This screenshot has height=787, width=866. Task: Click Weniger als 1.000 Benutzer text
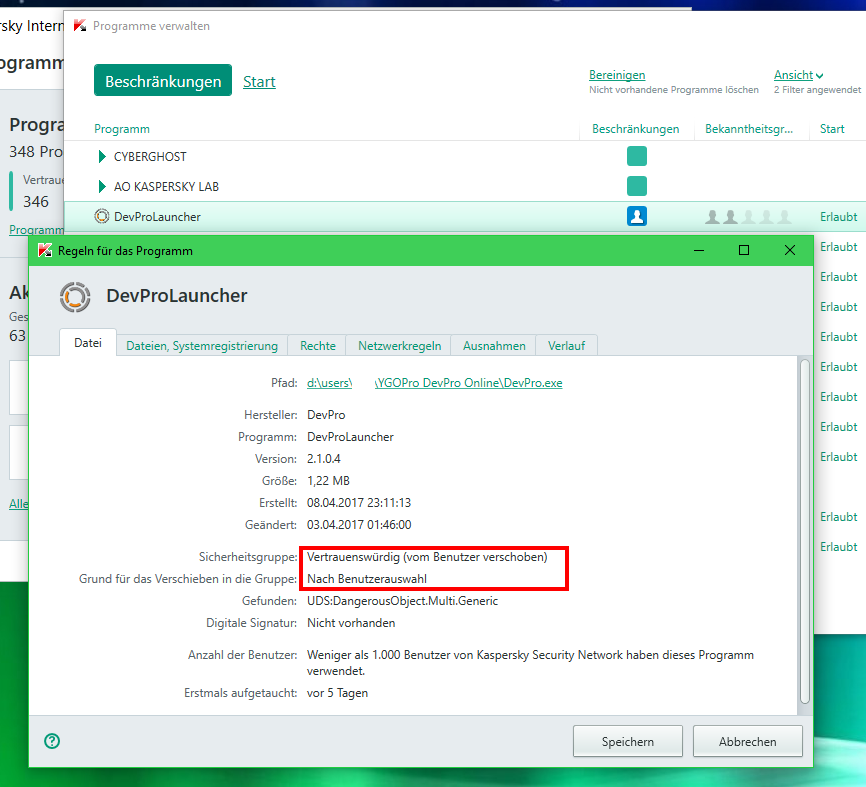(x=530, y=662)
